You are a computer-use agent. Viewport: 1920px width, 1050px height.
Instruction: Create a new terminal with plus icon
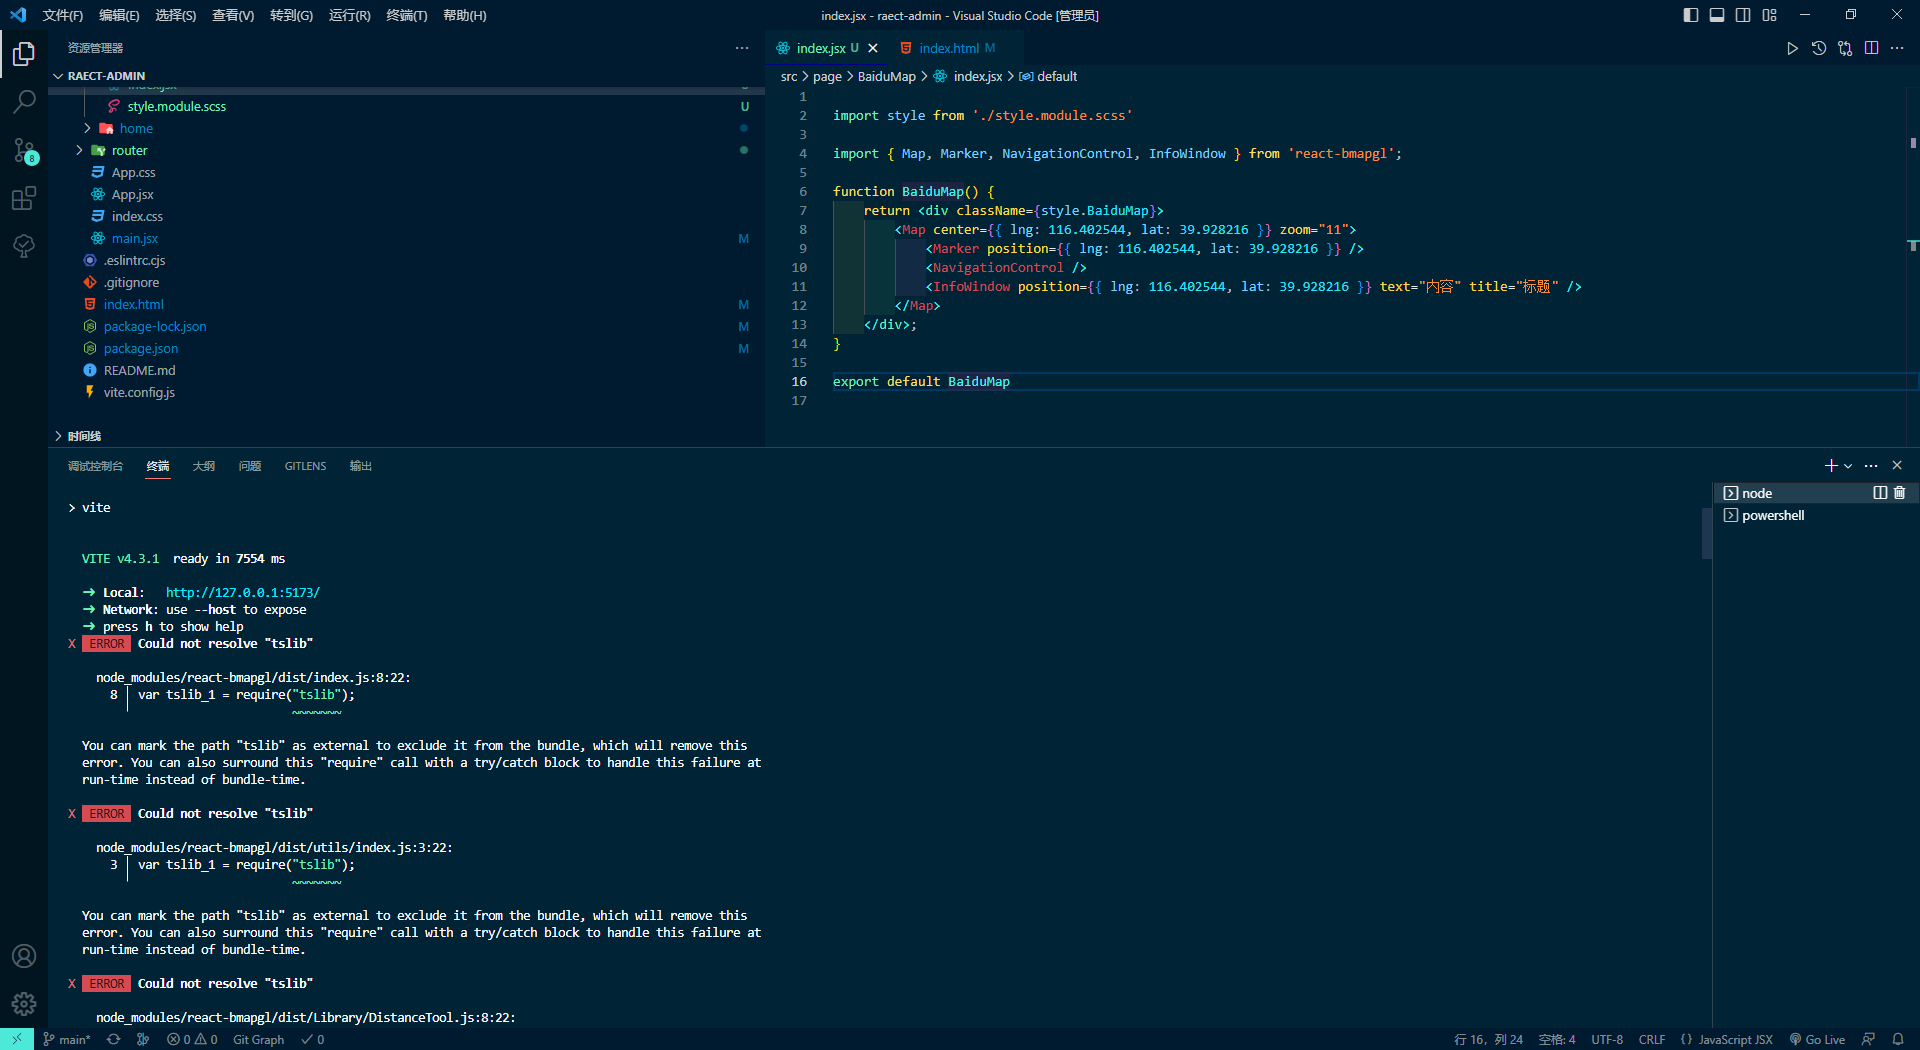[1831, 466]
